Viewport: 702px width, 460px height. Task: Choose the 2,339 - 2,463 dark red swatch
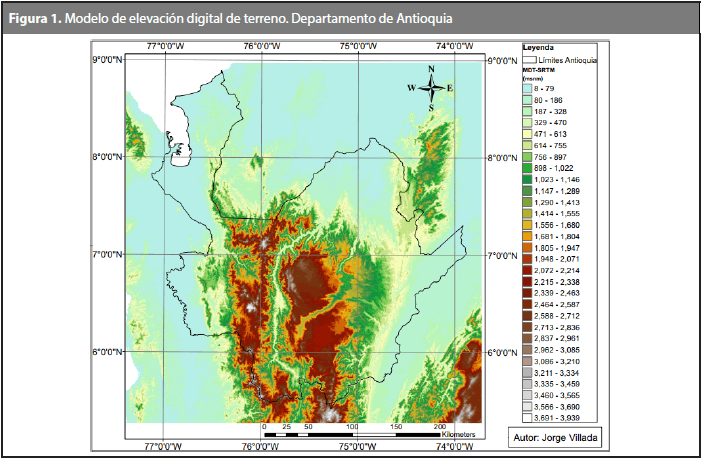[532, 293]
